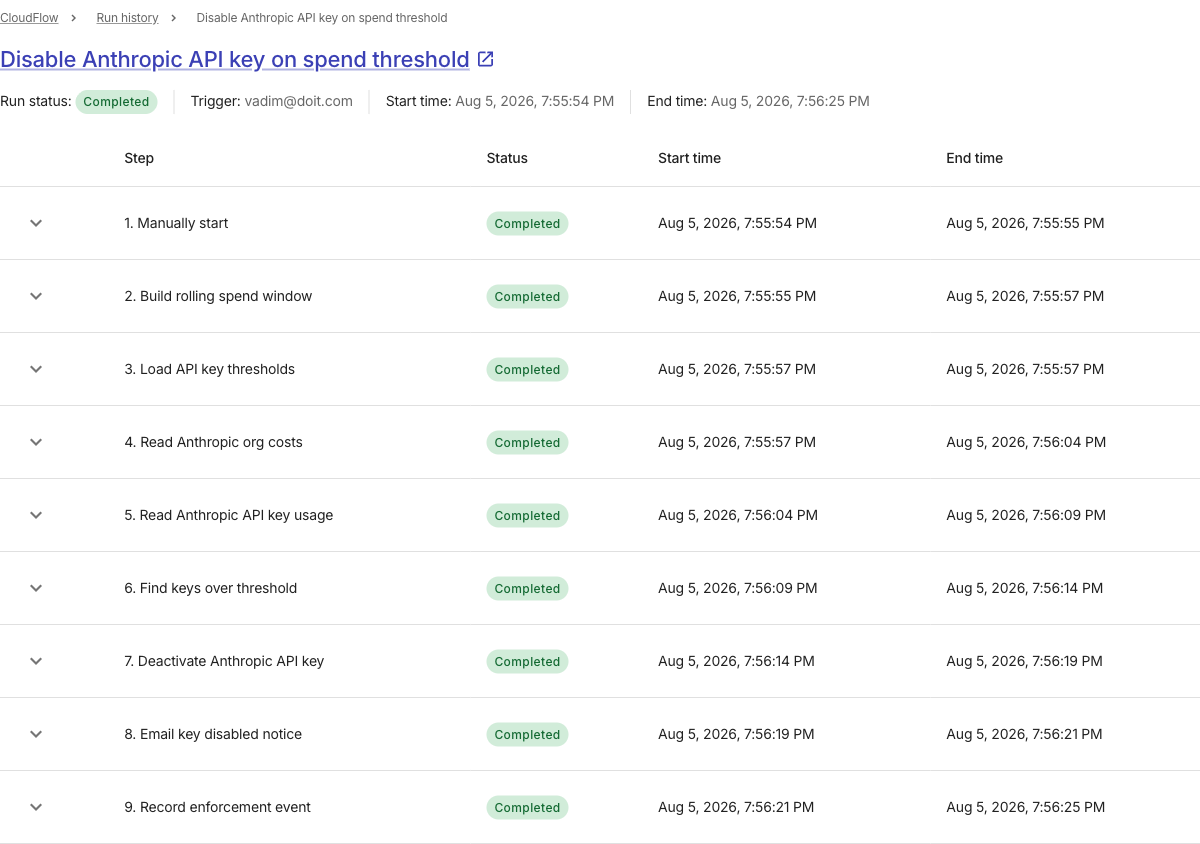The height and width of the screenshot is (844, 1200).
Task: Click the Status column header
Action: (x=507, y=158)
